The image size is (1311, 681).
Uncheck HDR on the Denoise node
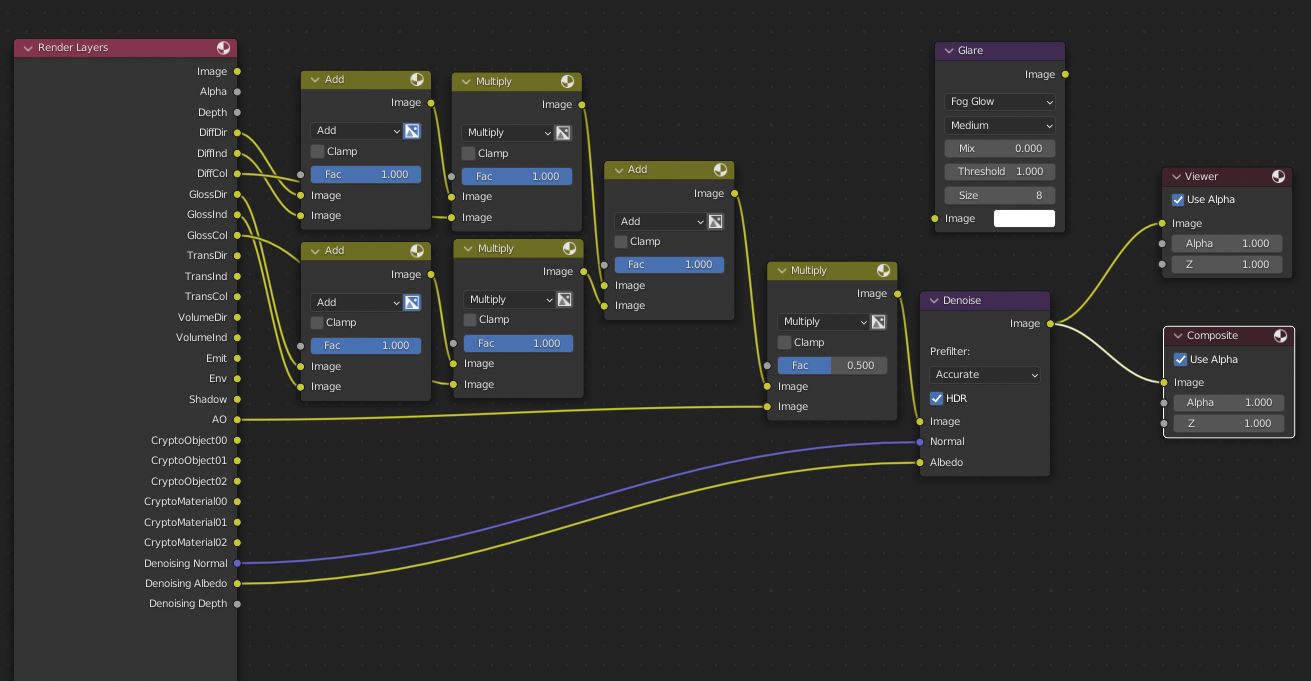936,398
